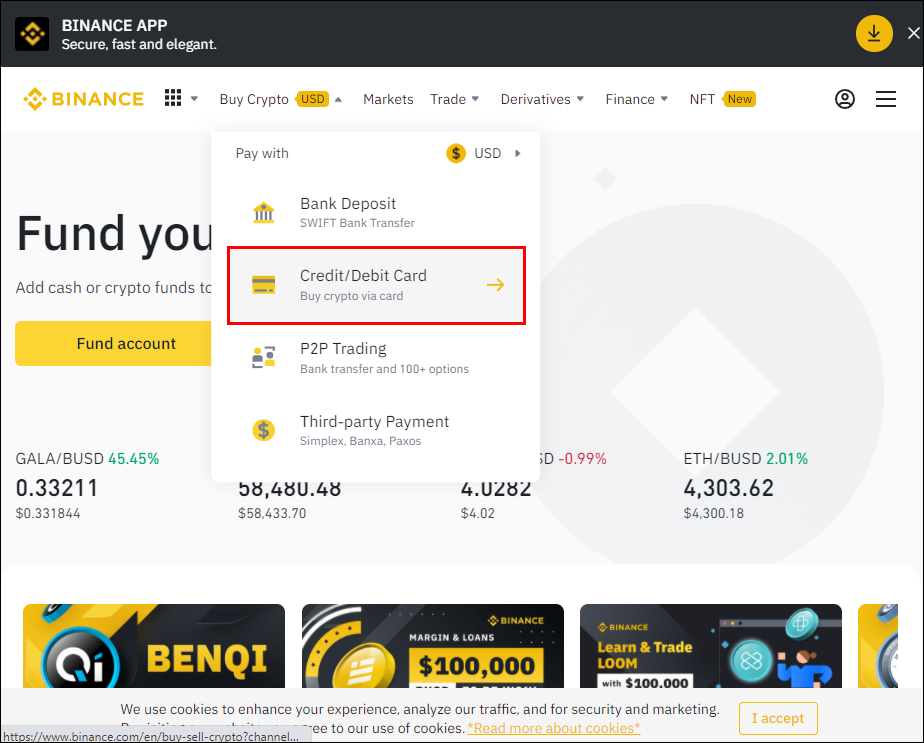Open the Learn & Trade LOOM banner

711,646
